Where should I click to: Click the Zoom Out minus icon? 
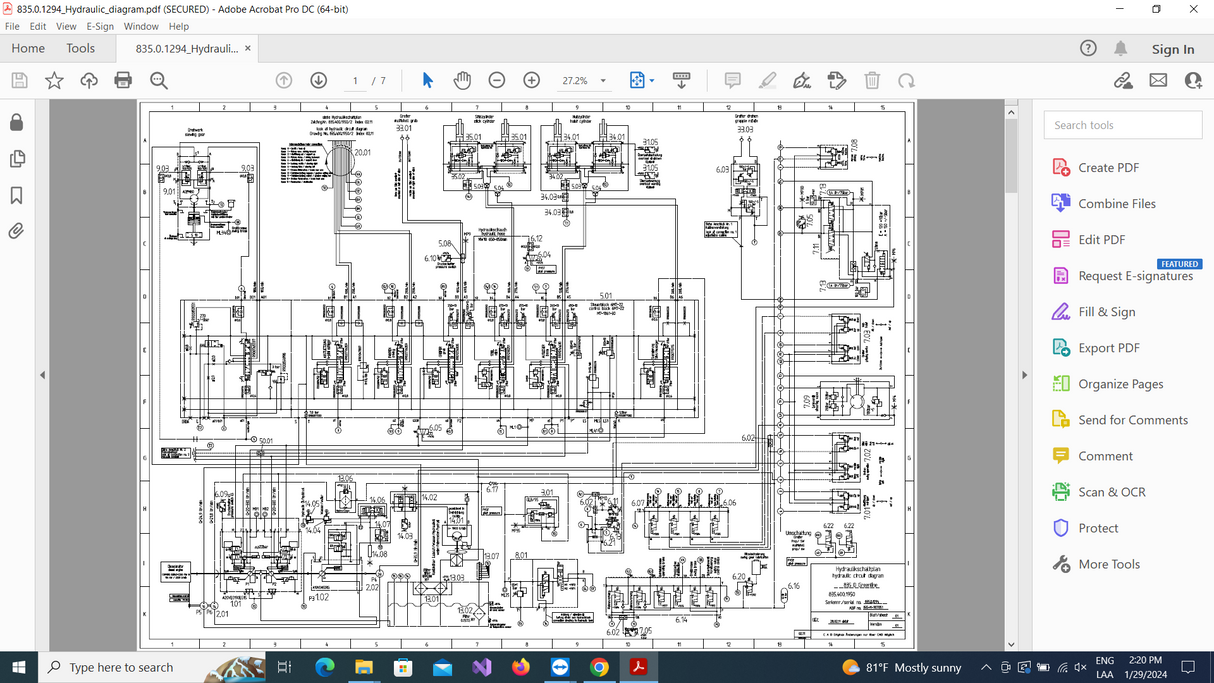[x=497, y=80]
